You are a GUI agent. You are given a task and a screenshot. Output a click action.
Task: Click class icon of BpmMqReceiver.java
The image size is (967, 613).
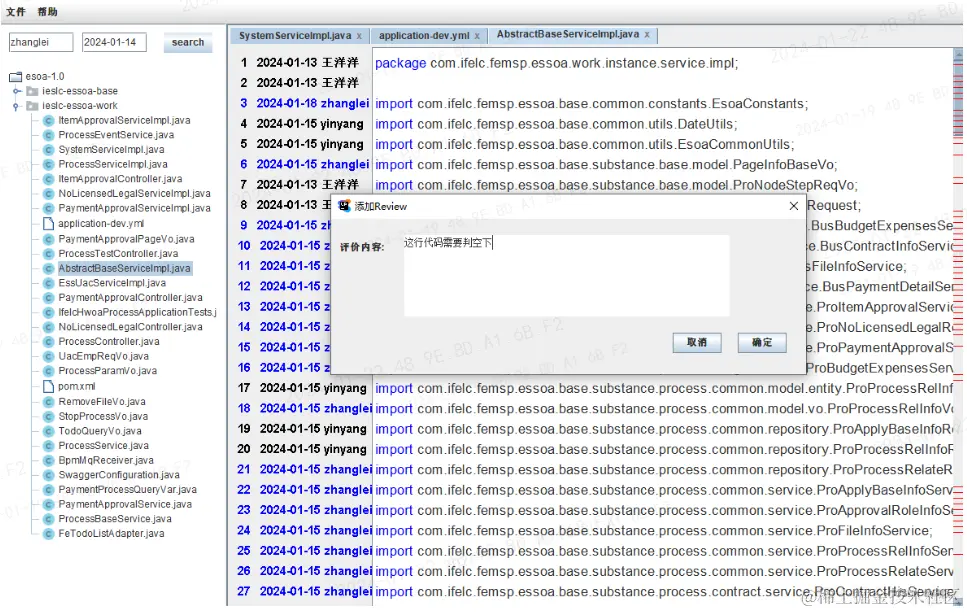pos(49,461)
